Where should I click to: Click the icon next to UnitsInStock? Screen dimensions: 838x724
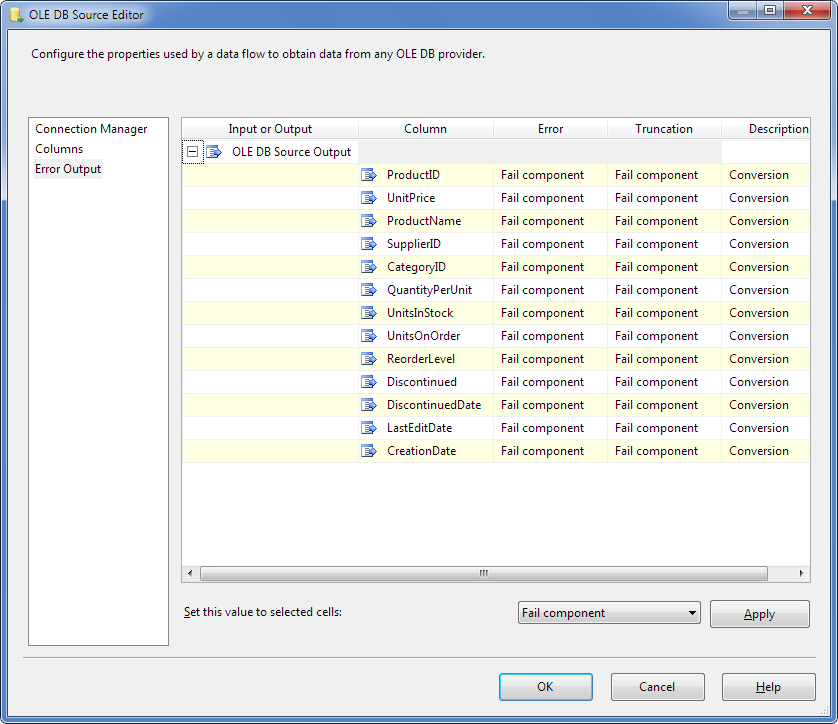[368, 313]
